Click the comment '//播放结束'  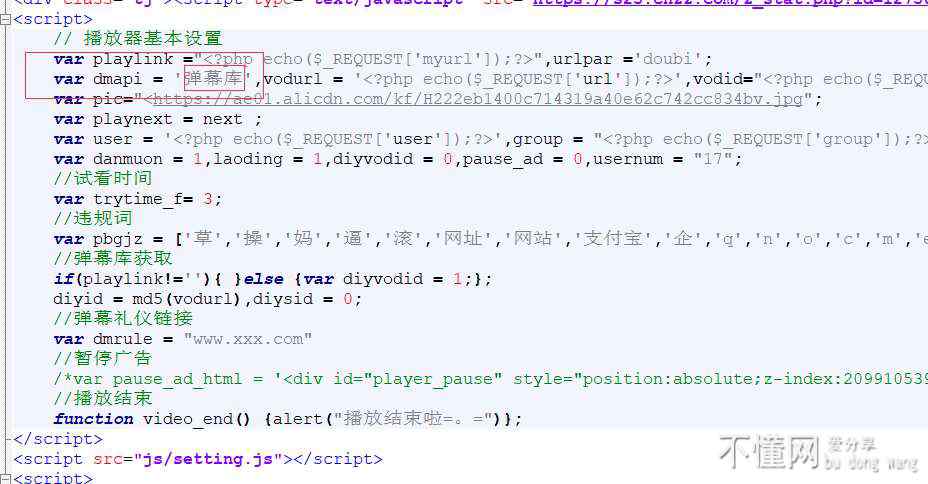102,398
